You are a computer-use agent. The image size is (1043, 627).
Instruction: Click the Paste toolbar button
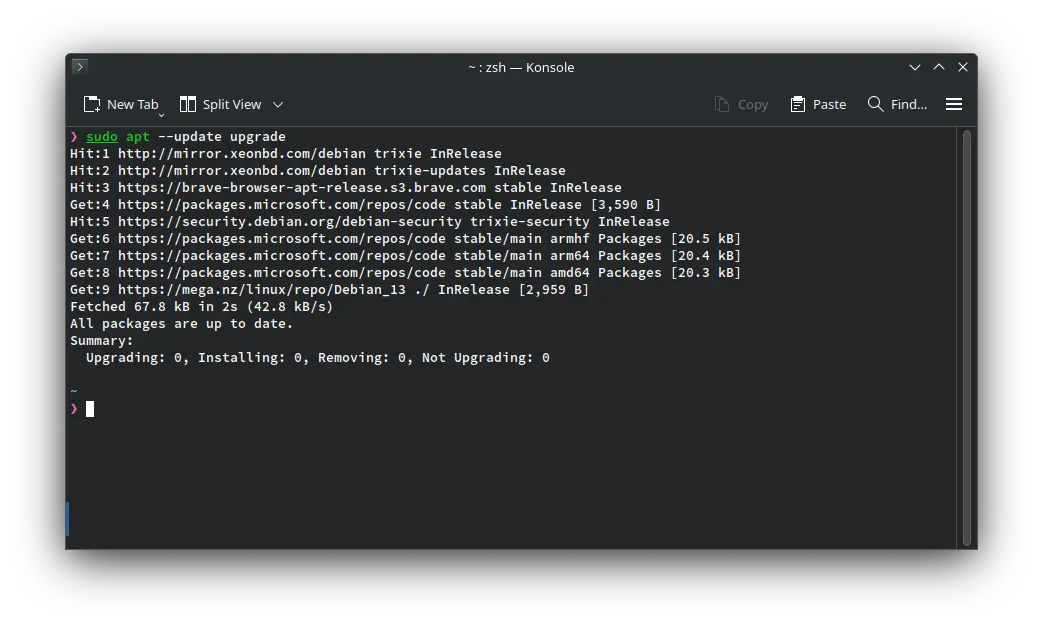point(818,104)
